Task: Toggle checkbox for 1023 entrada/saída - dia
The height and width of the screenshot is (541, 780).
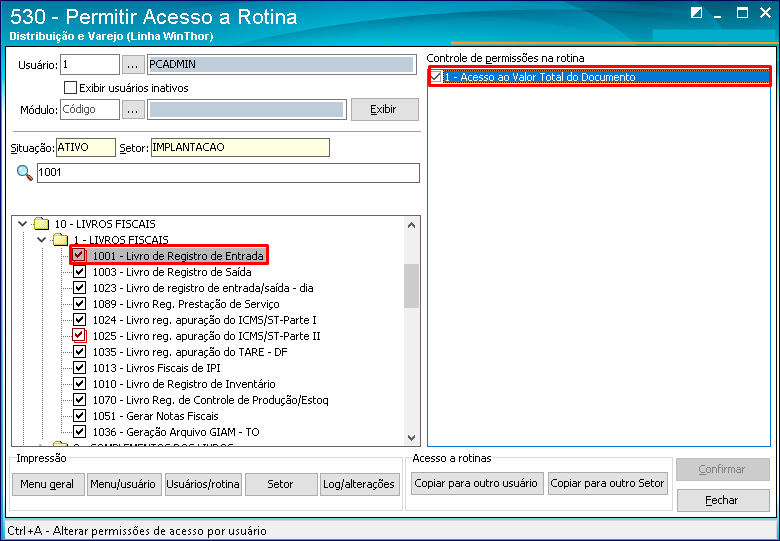Action: click(80, 288)
